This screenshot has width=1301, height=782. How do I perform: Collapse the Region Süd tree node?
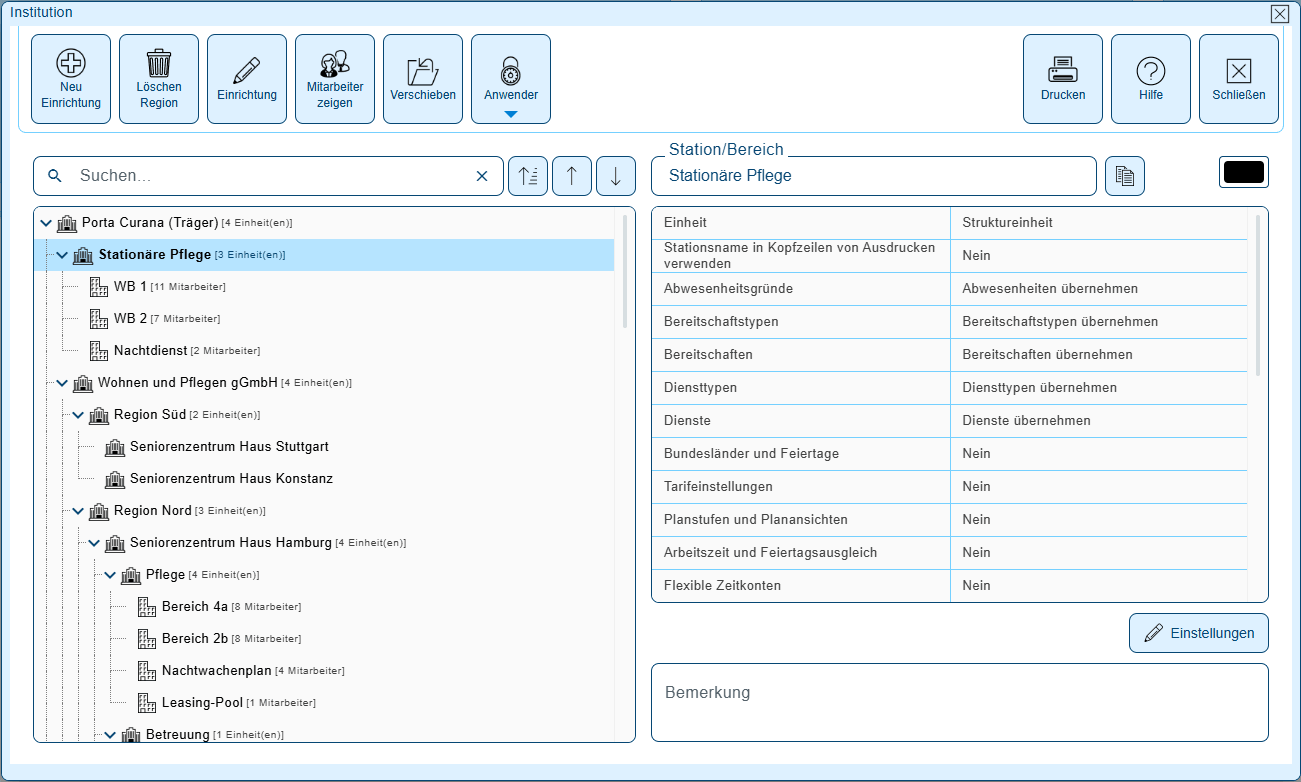coord(78,415)
